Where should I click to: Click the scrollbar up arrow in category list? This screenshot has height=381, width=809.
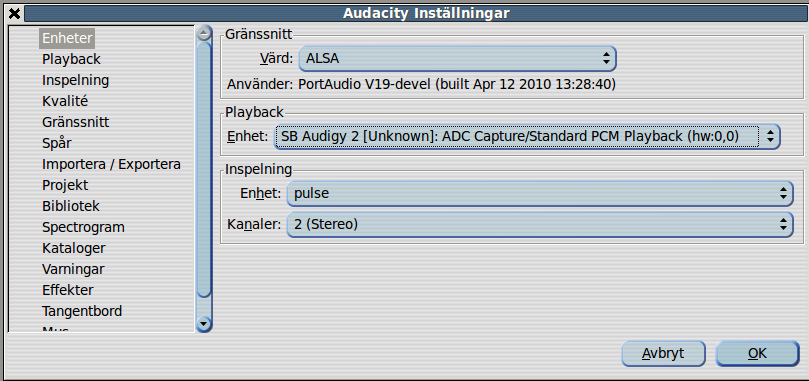[x=204, y=34]
